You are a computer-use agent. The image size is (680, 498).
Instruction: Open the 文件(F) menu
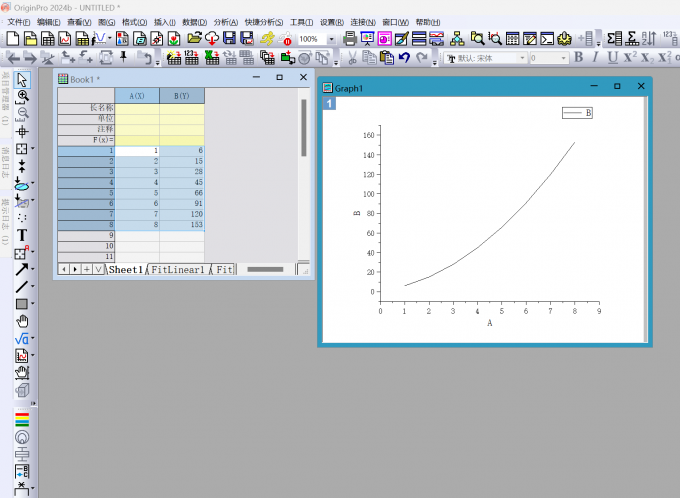click(19, 22)
